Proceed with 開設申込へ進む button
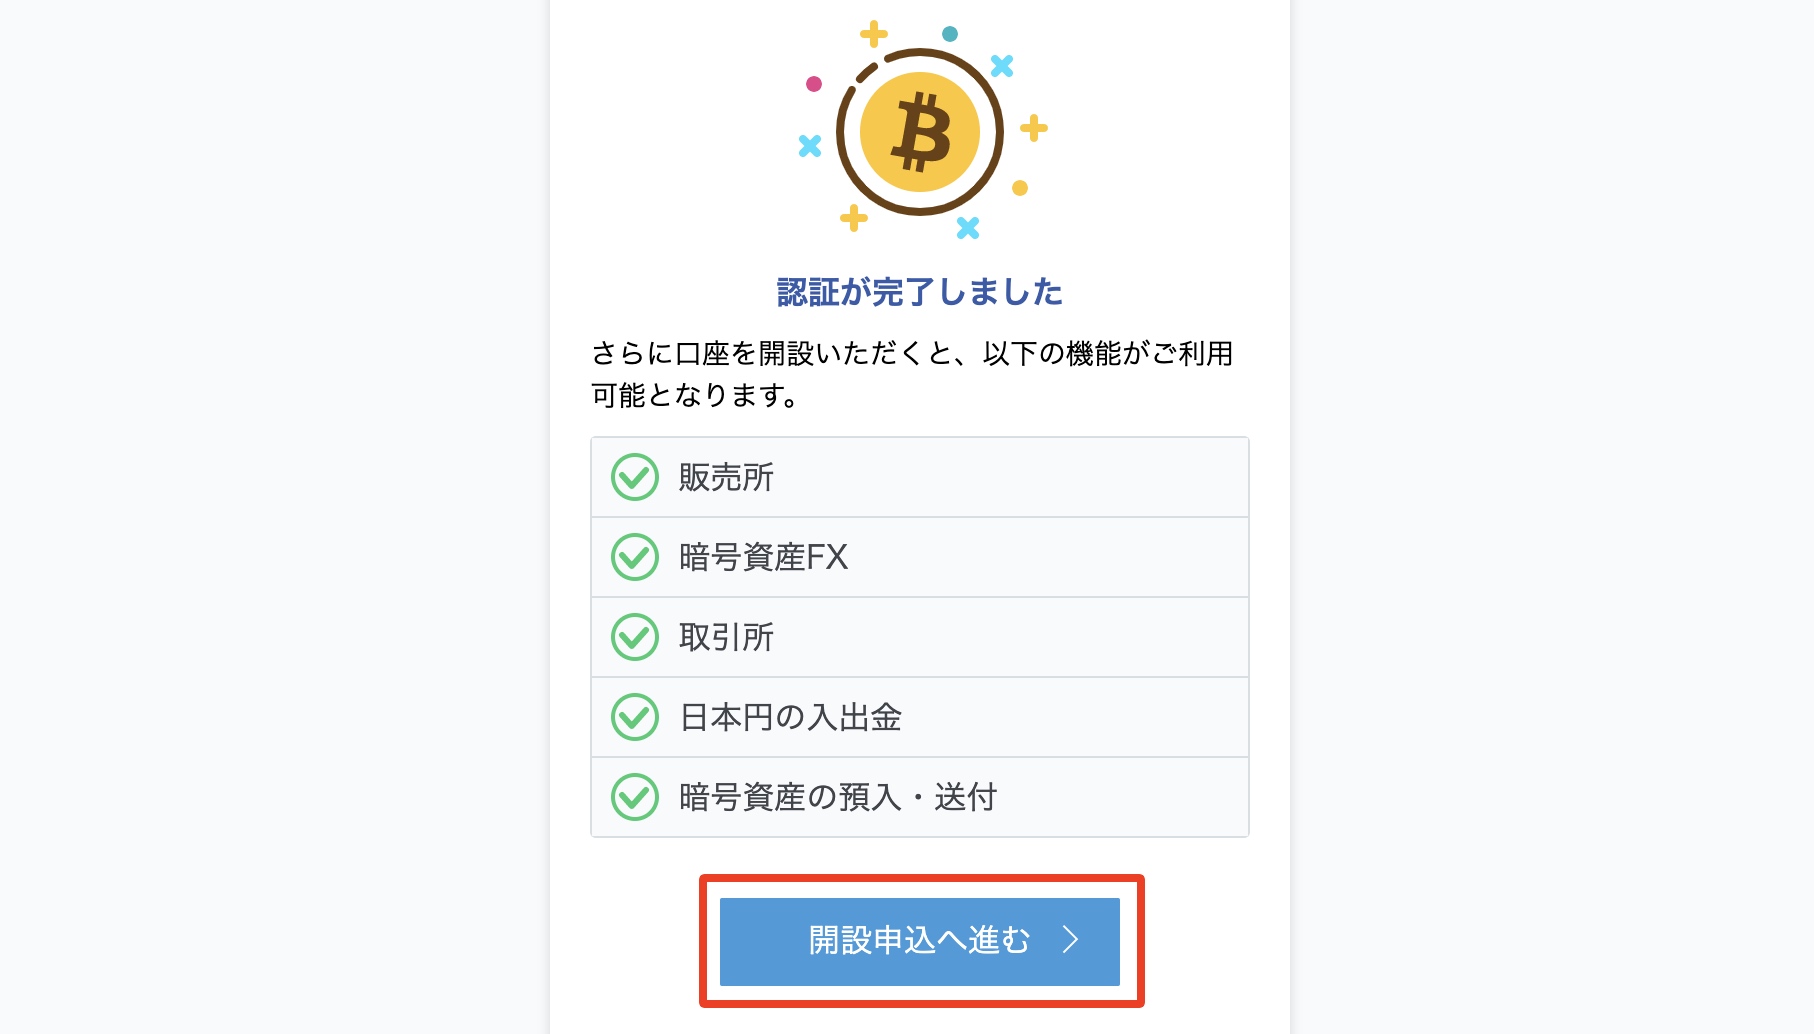The width and height of the screenshot is (1814, 1034). pos(920,941)
